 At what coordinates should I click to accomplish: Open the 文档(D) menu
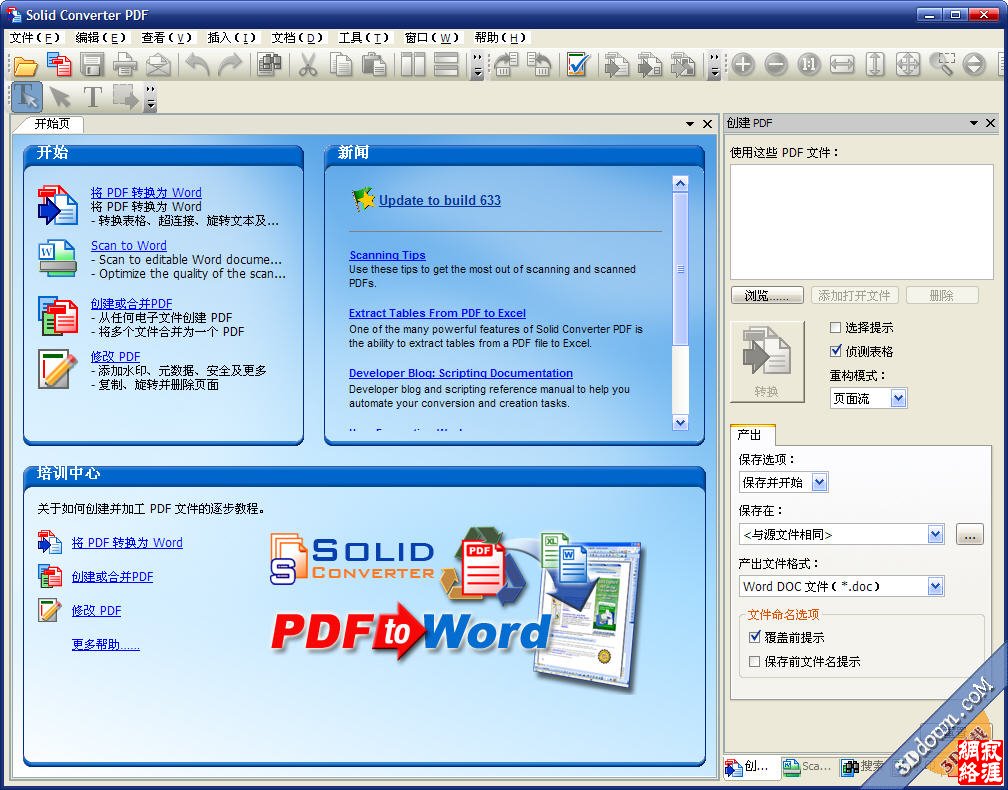point(297,38)
